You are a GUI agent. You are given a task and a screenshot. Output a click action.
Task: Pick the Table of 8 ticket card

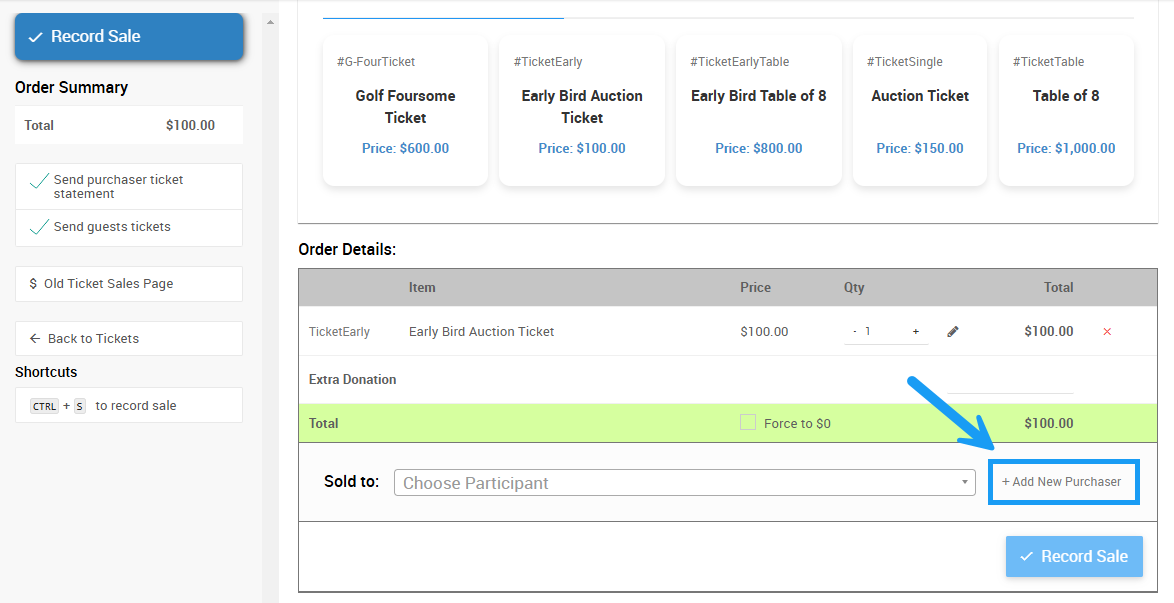(1066, 111)
